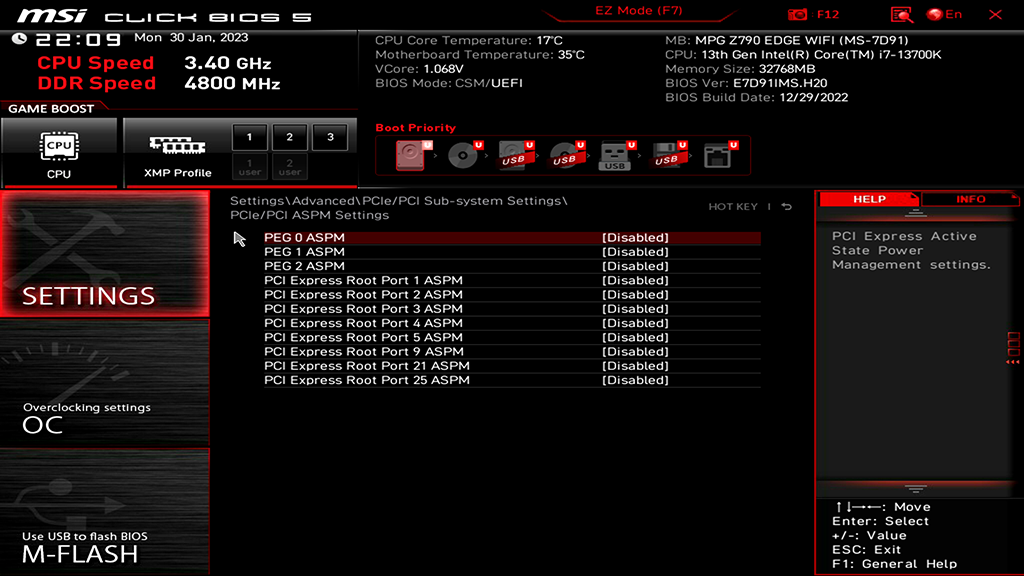Select the USB flash drive boot icon
The image size is (1024, 576).
tap(616, 155)
